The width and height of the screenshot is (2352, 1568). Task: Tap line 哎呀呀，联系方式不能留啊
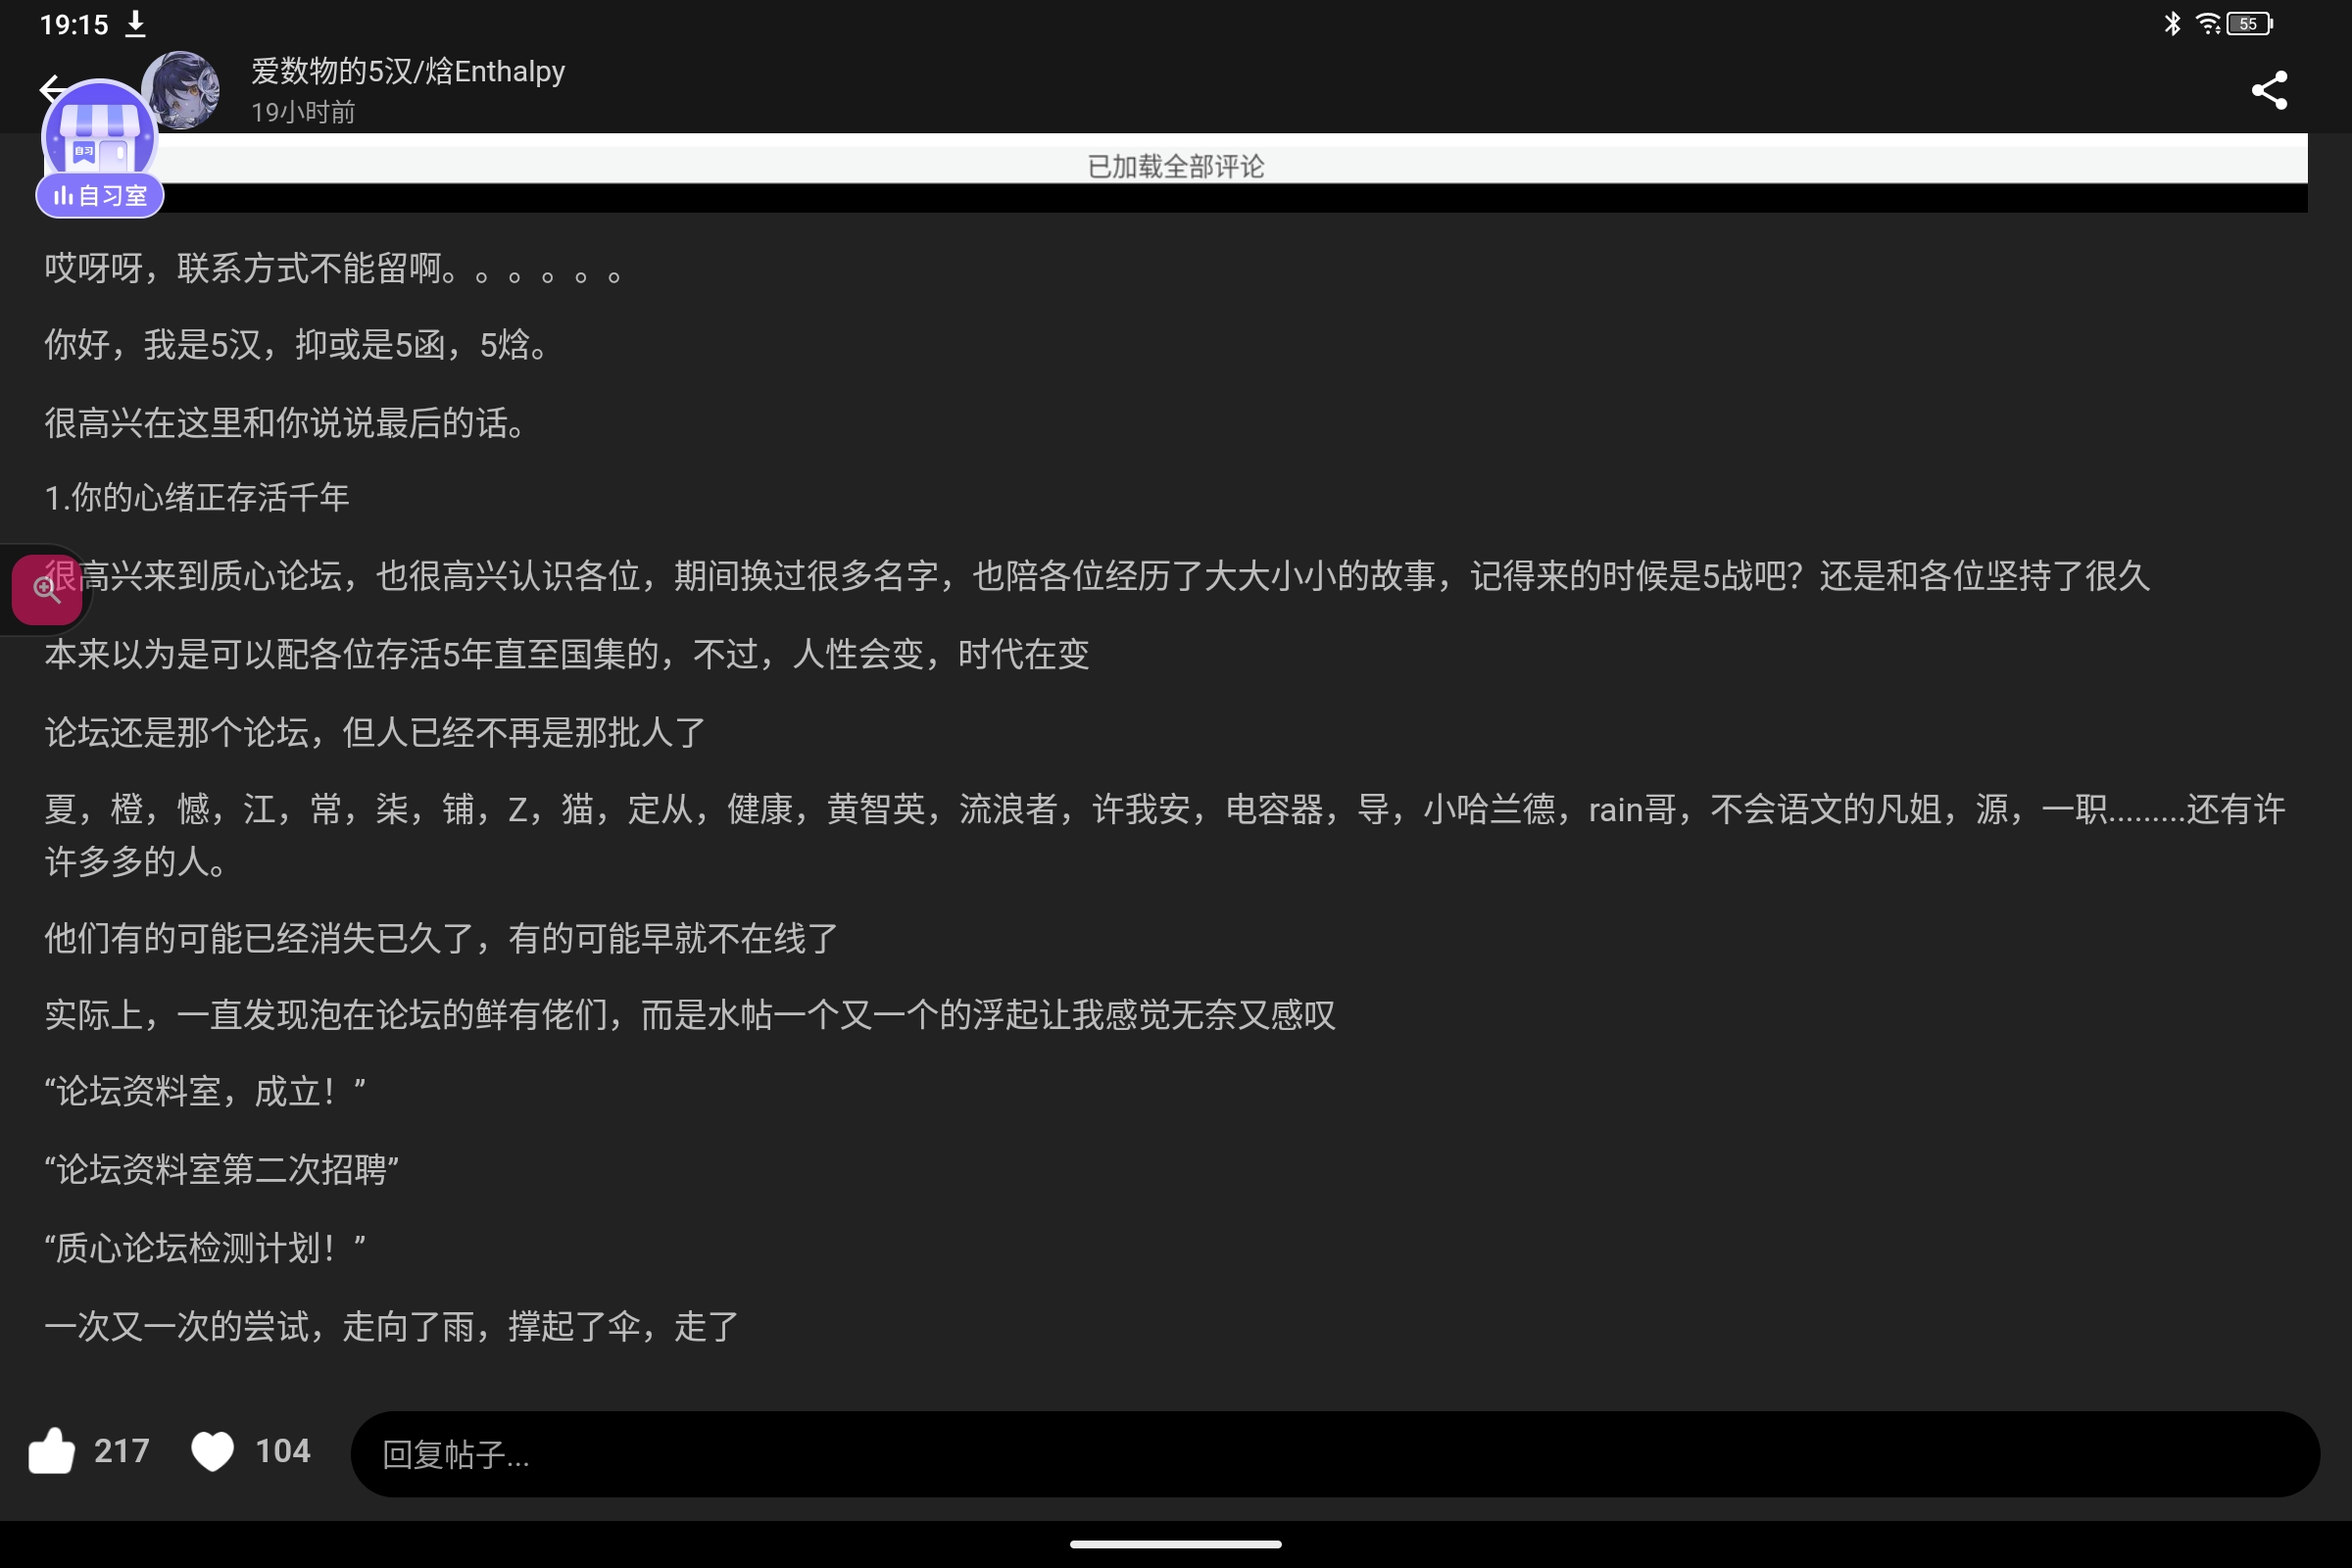coord(334,268)
